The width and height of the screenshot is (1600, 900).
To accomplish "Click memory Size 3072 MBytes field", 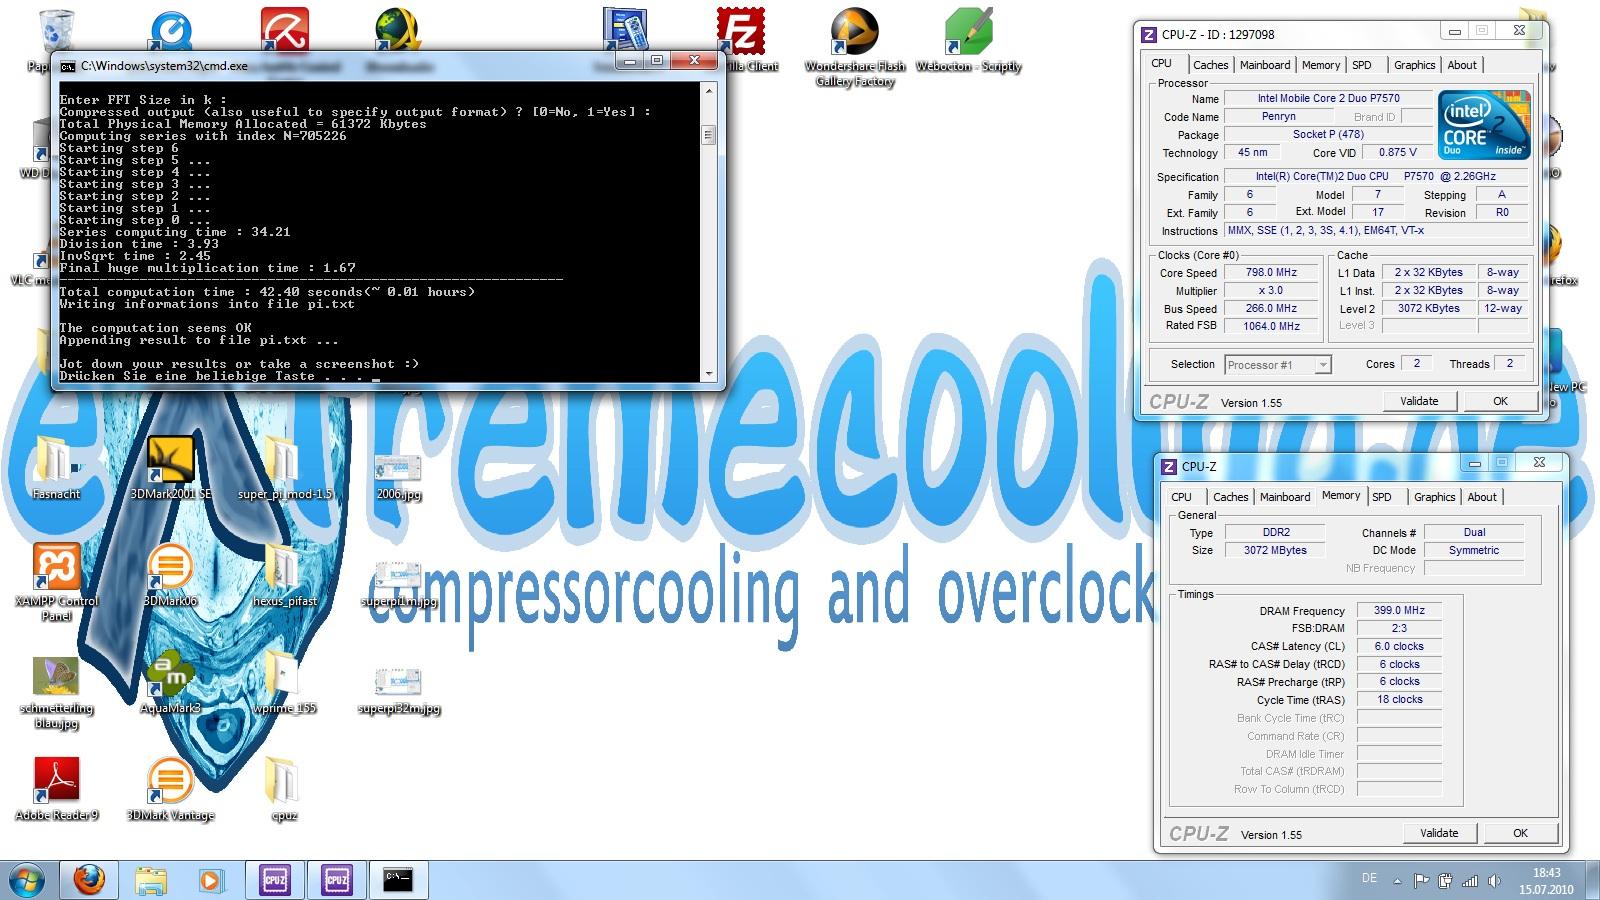I will 1275,550.
